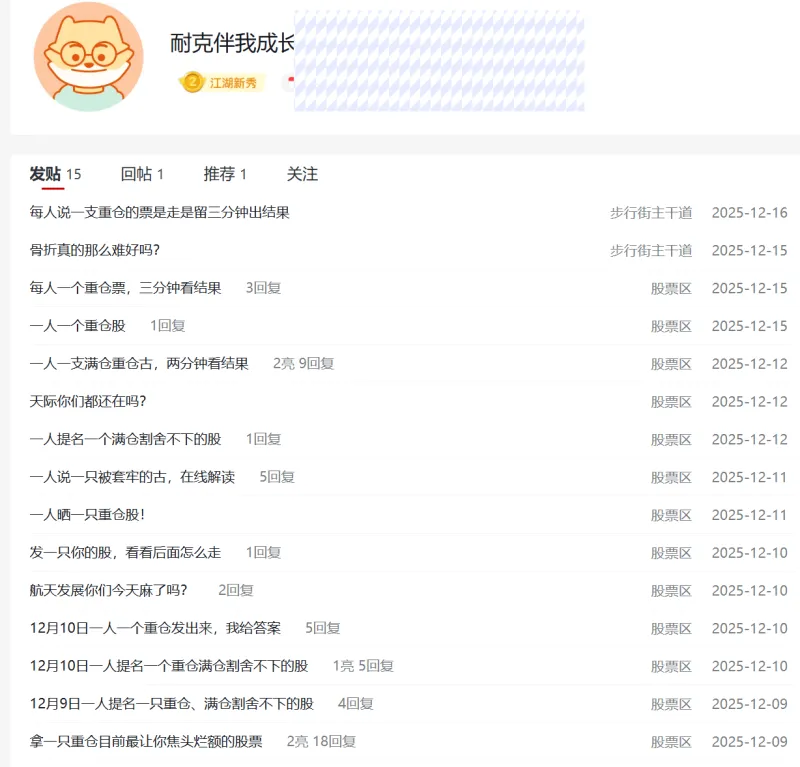This screenshot has width=800, height=767.
Task: Open post 每人说一支重仓的票是走是留三分钟出结果
Action: tap(160, 212)
